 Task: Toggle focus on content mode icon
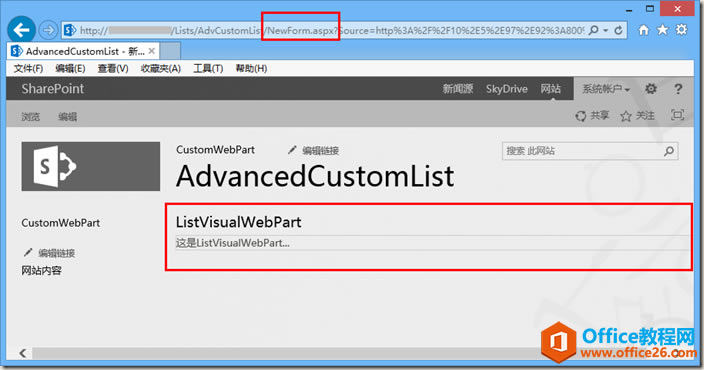click(x=677, y=115)
